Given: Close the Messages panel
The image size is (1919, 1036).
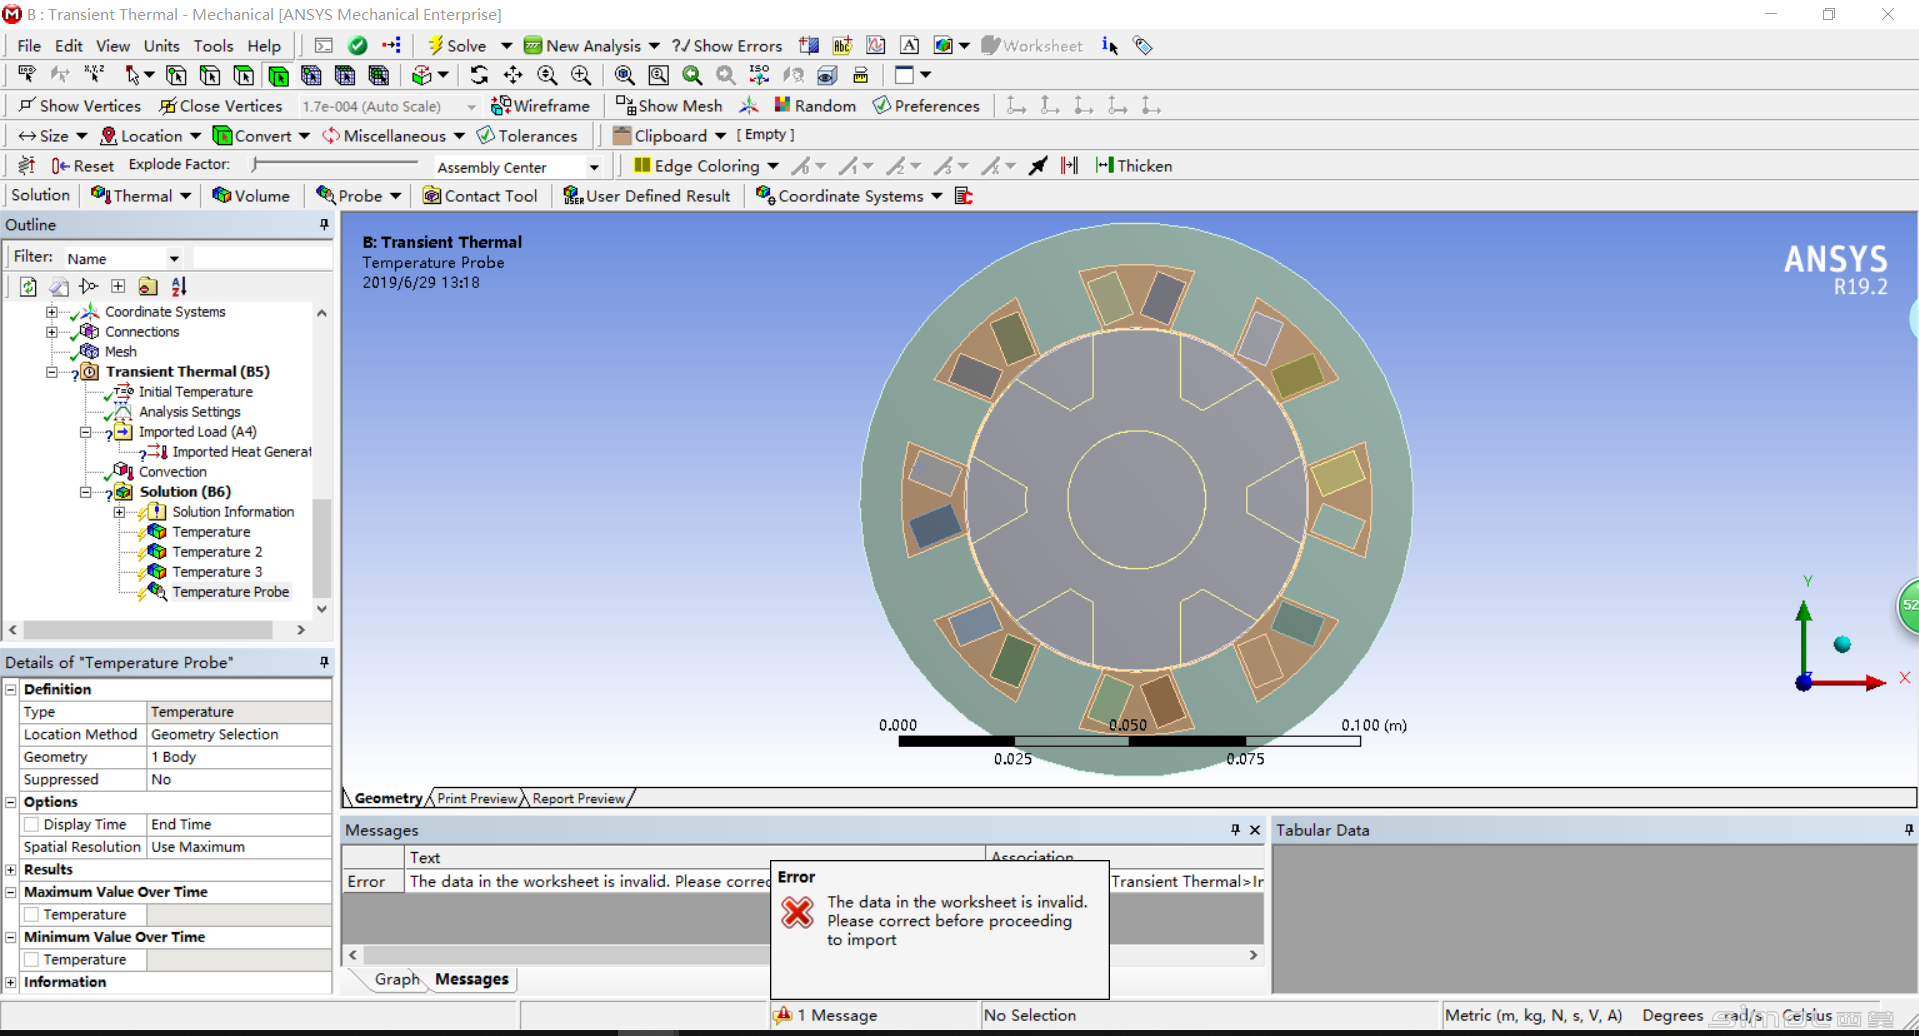Looking at the screenshot, I should click(x=1255, y=830).
